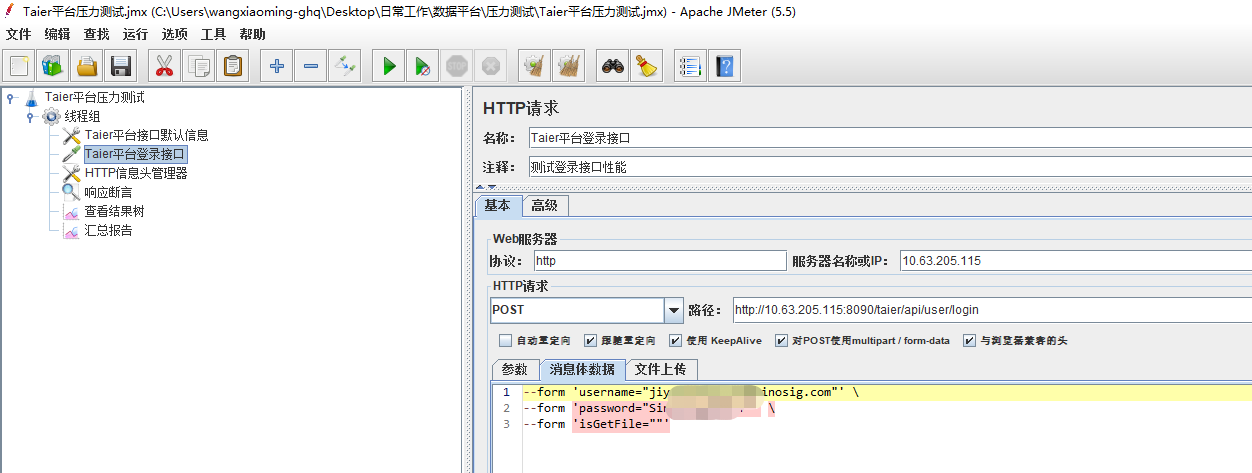The width and height of the screenshot is (1252, 473).
Task: Click body data line with username
Action: (x=885, y=392)
